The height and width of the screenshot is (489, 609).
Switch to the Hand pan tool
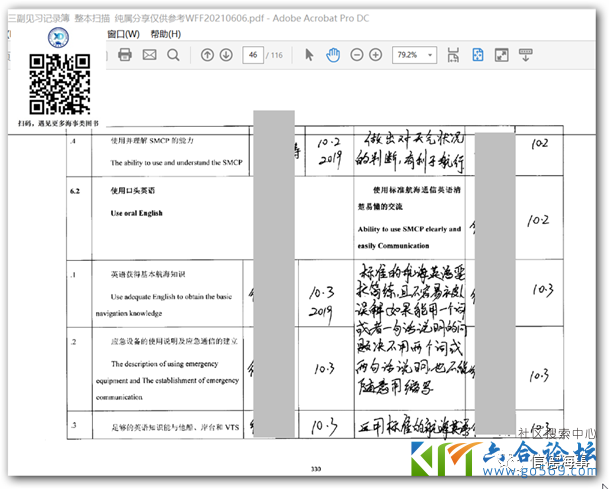tap(333, 54)
